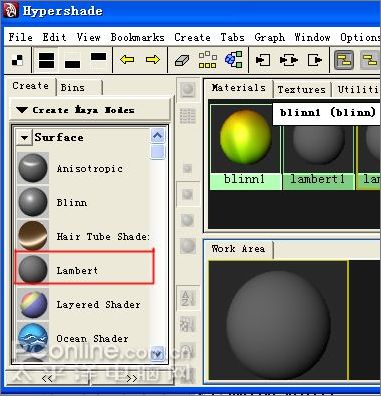Go to next graph right arrow
The height and width of the screenshot is (396, 381).
(x=153, y=60)
